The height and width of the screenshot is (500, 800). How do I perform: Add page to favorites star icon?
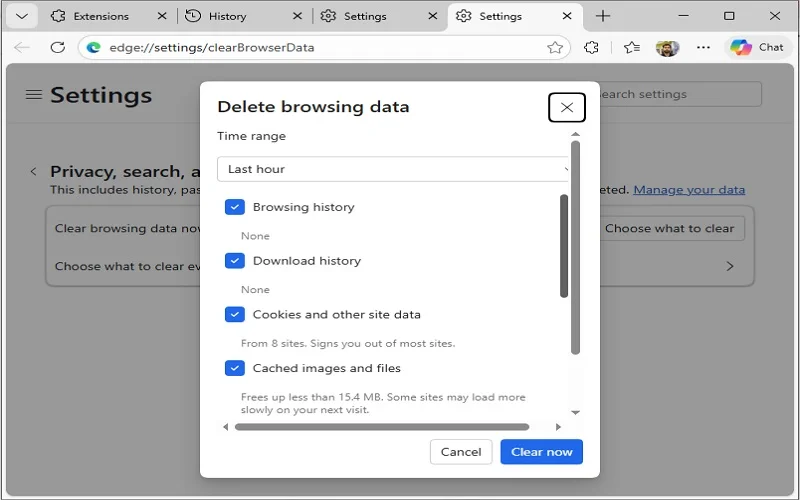click(555, 47)
